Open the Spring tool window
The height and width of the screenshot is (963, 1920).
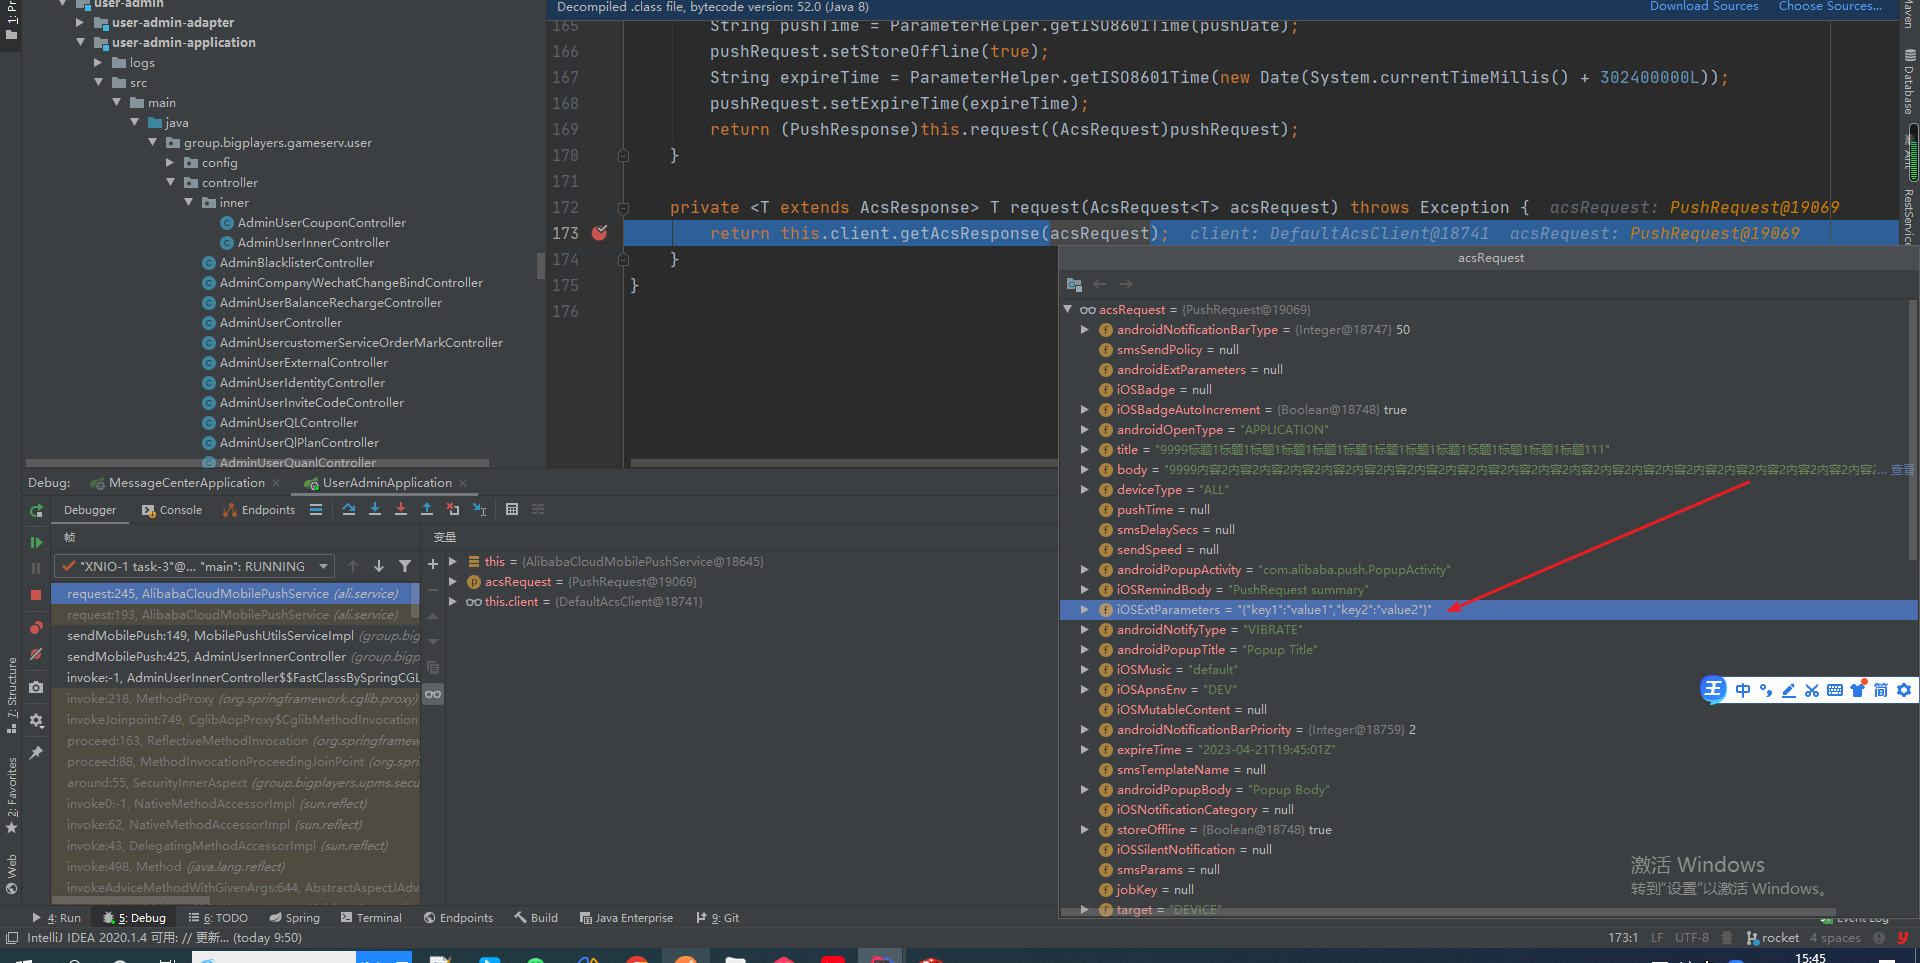(295, 918)
